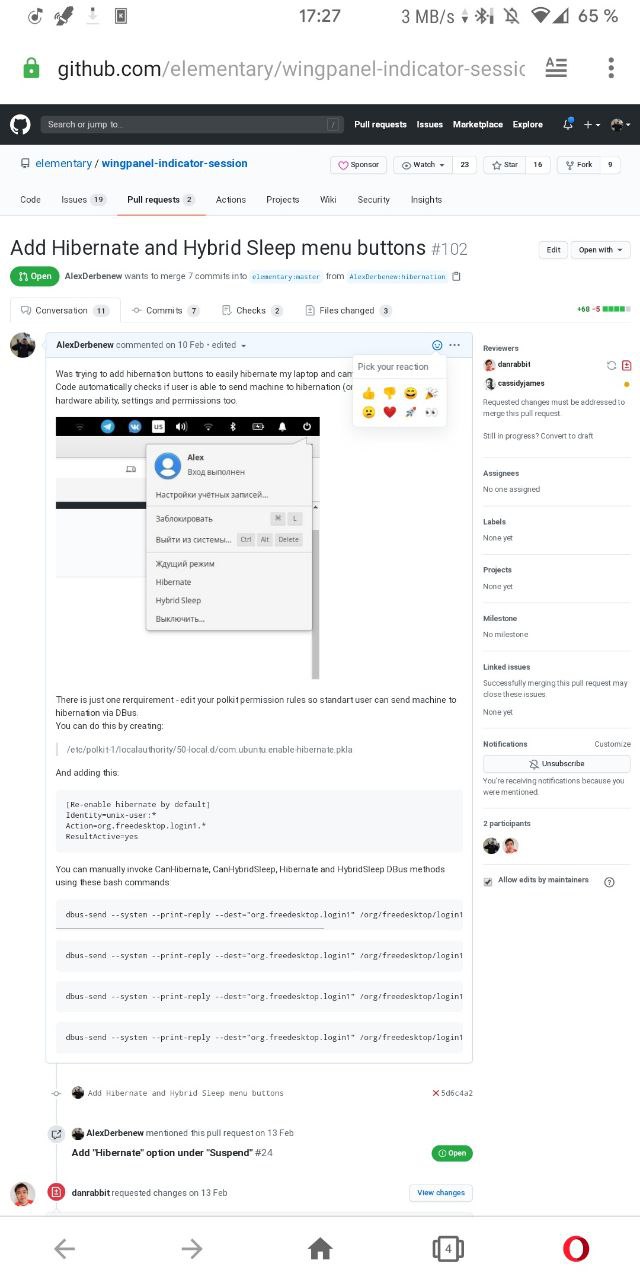Open the notifications bell icon

[x=568, y=125]
